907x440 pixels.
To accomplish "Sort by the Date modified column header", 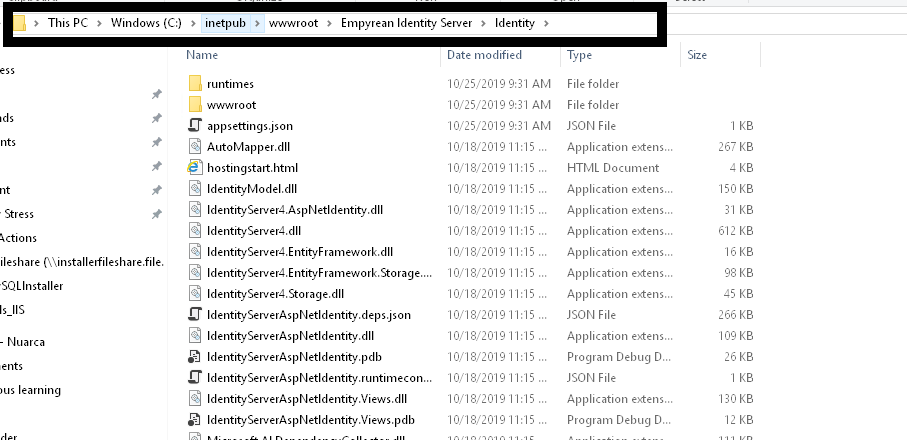I will point(484,55).
